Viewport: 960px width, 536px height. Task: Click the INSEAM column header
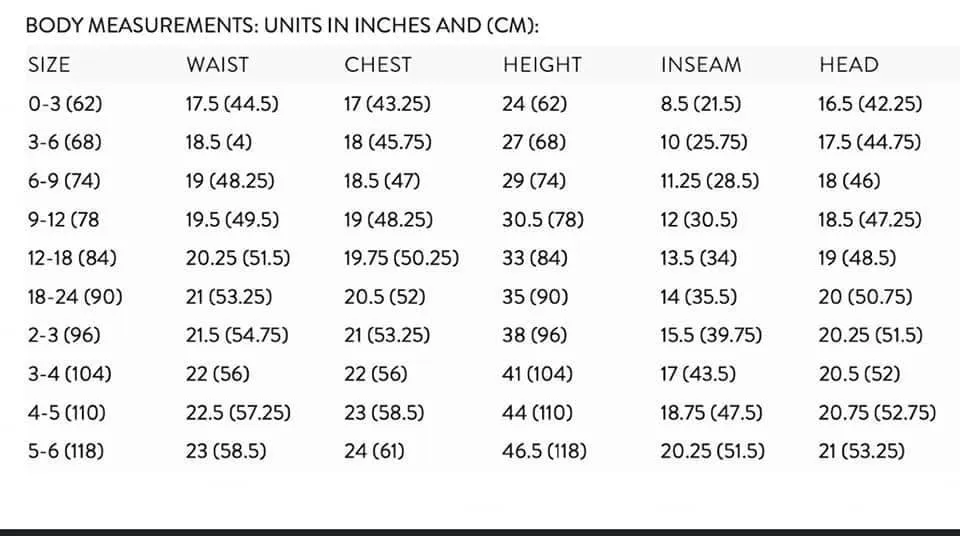pyautogui.click(x=701, y=65)
